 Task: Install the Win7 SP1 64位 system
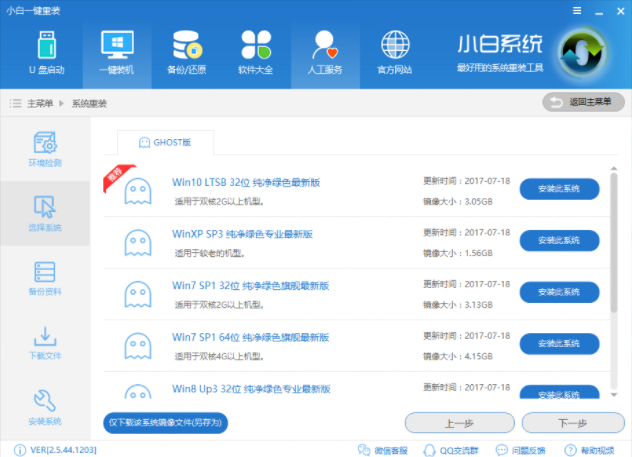pos(559,343)
